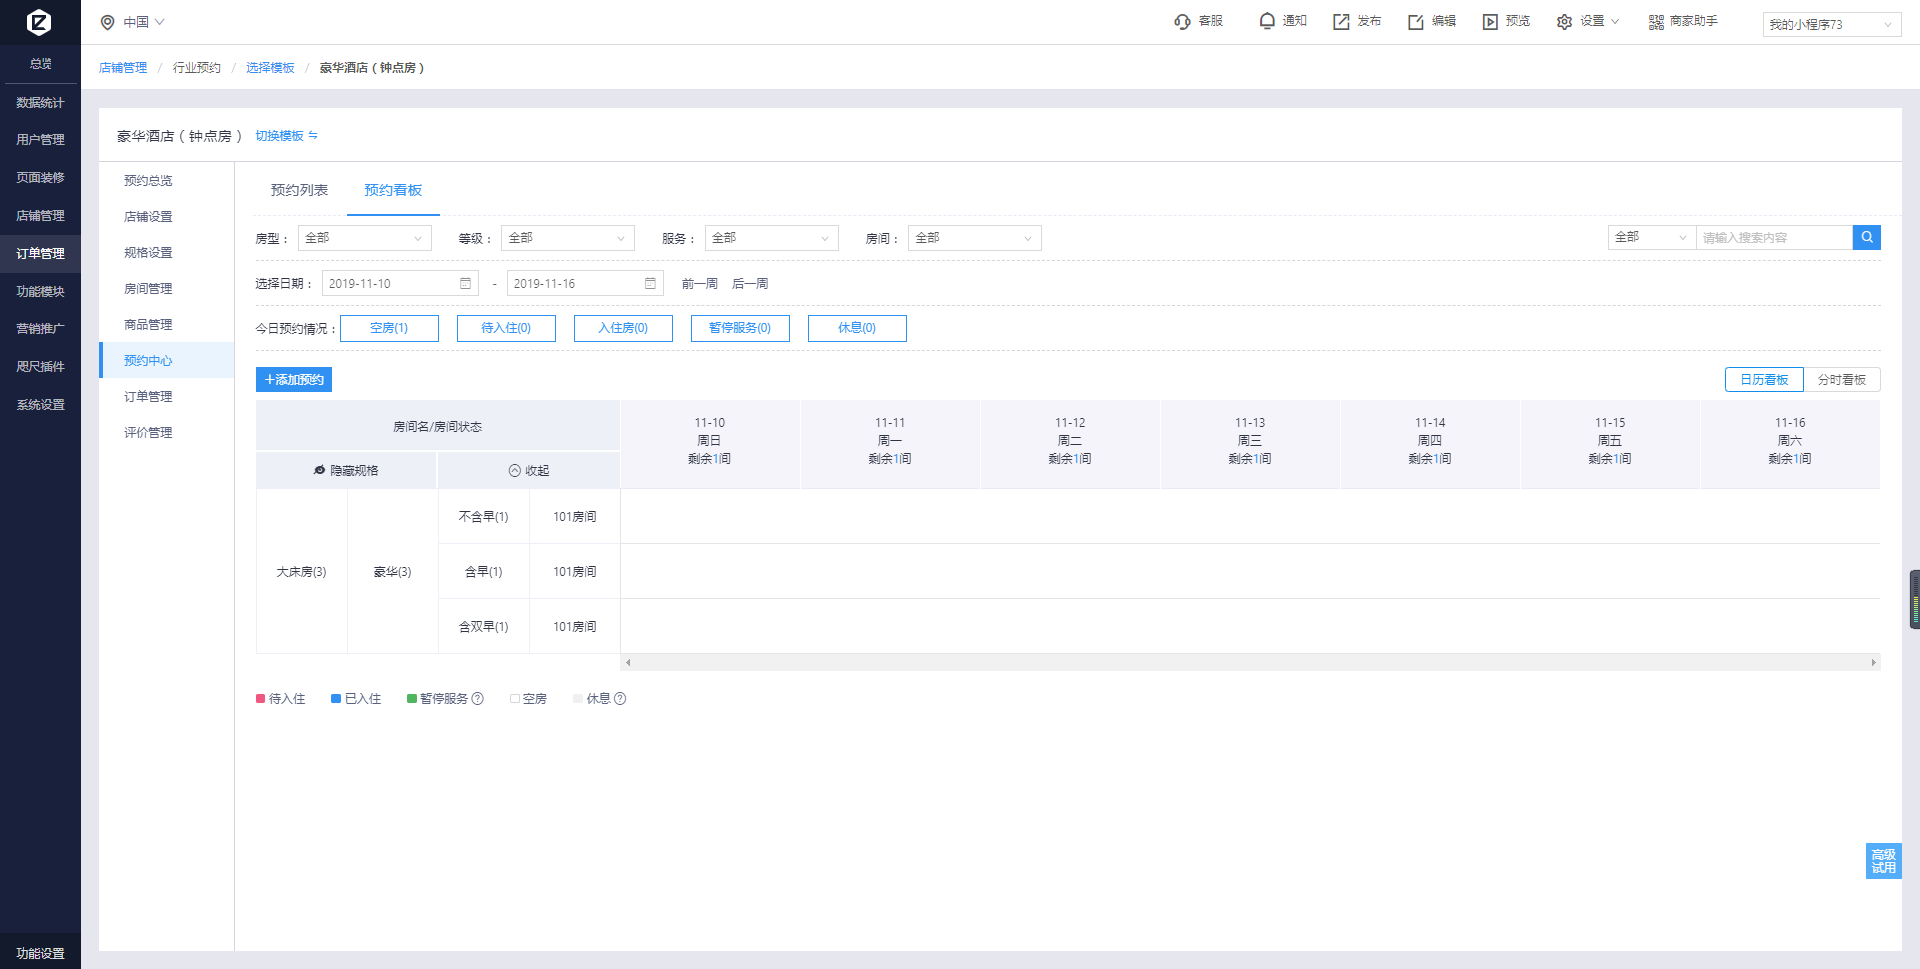Click 功能设置 at sidebar bottom
Screen dimensions: 1920x969
[40, 953]
